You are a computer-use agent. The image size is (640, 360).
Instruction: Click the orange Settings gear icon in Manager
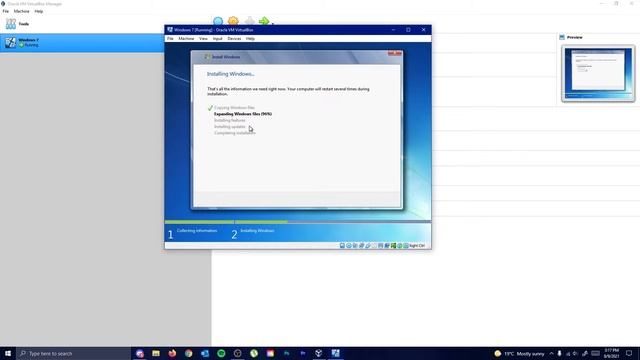(233, 21)
